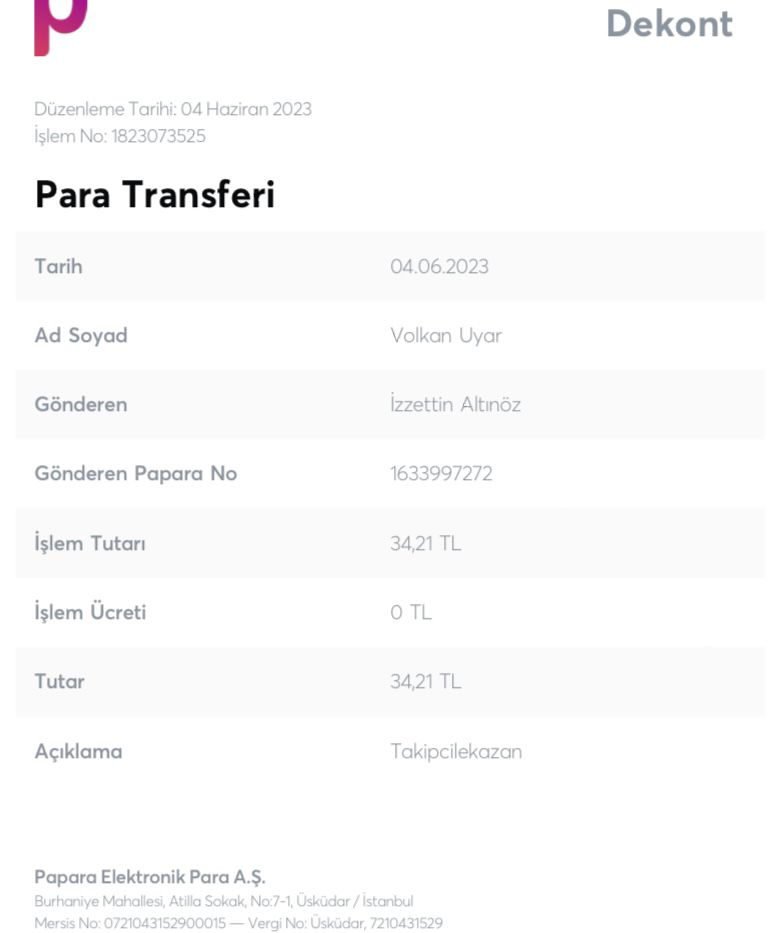This screenshot has height=933, width=774.
Task: Select the İşlem No 1823073525 text
Action: click(120, 136)
